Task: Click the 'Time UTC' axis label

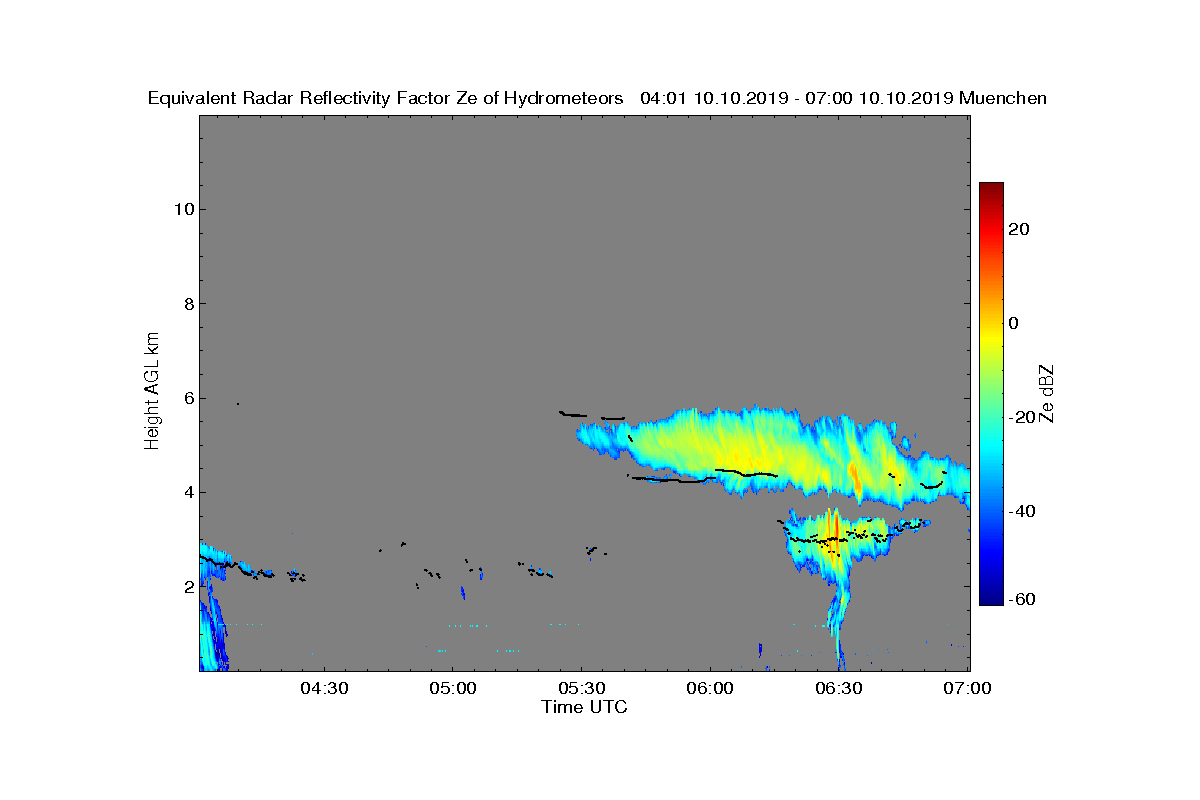Action: (585, 707)
